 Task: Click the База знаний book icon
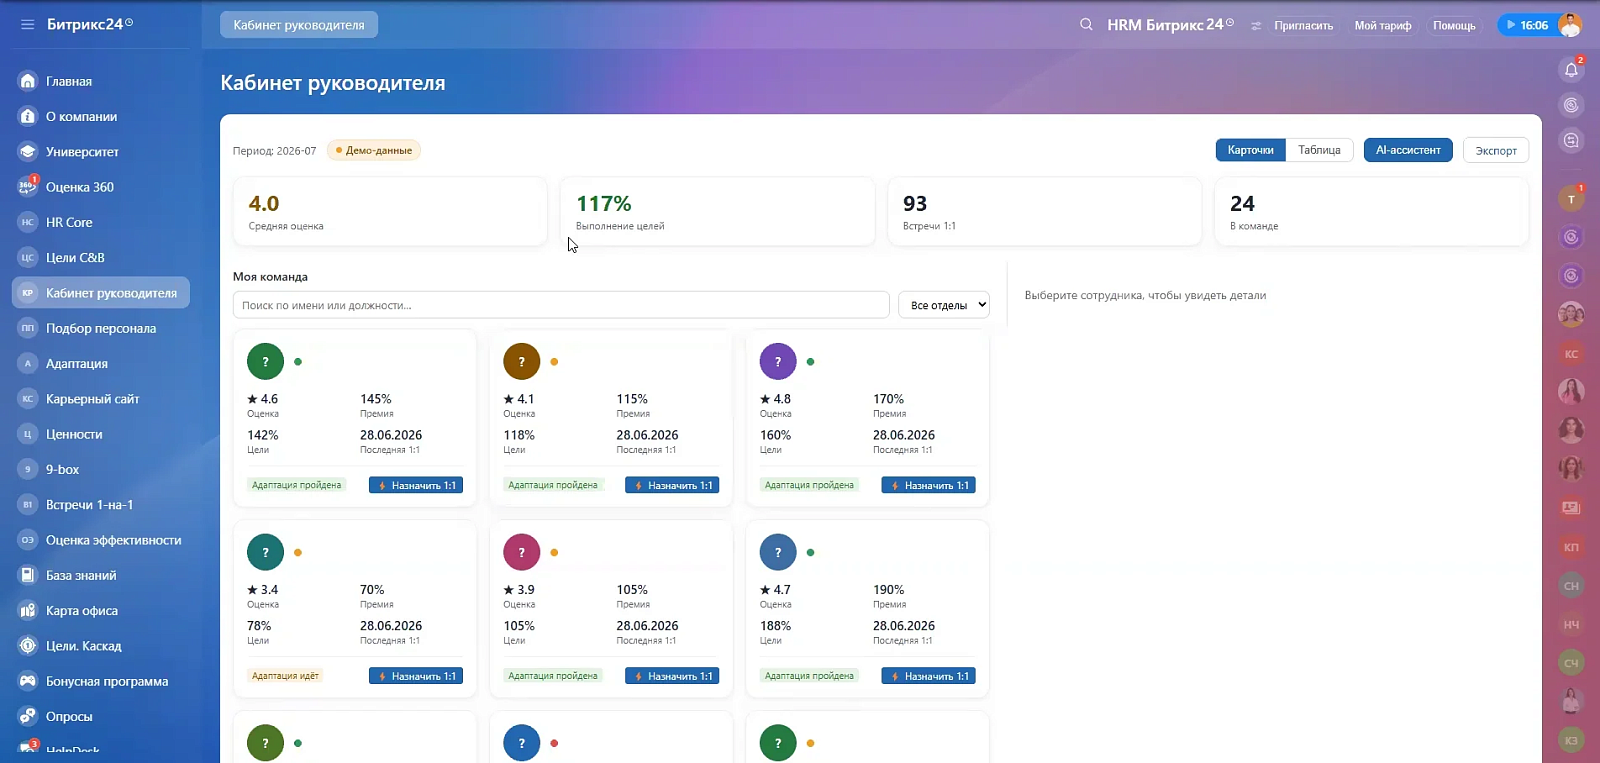pyautogui.click(x=28, y=575)
